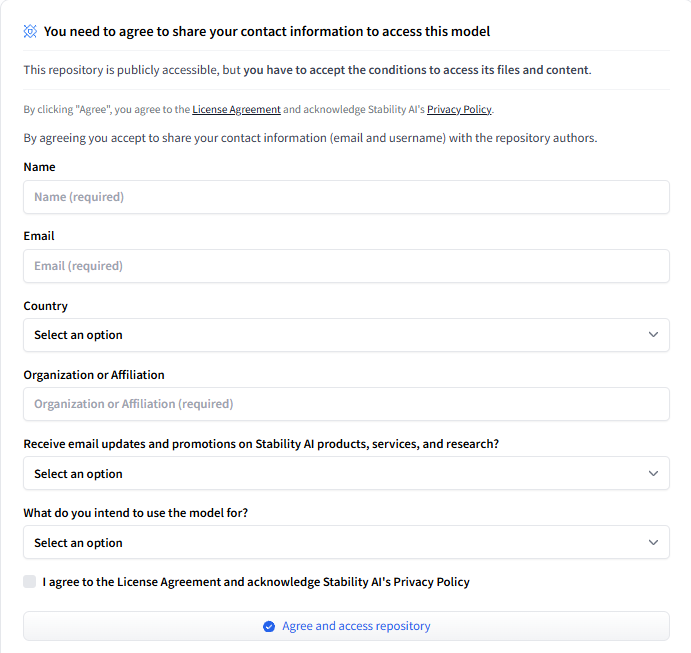
Task: Click the 'Country' field label
Action: [46, 306]
